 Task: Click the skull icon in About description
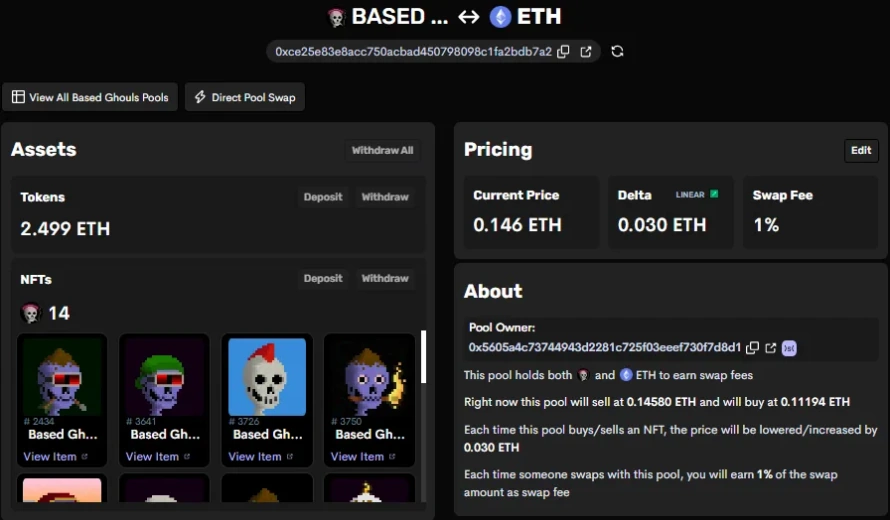point(583,375)
